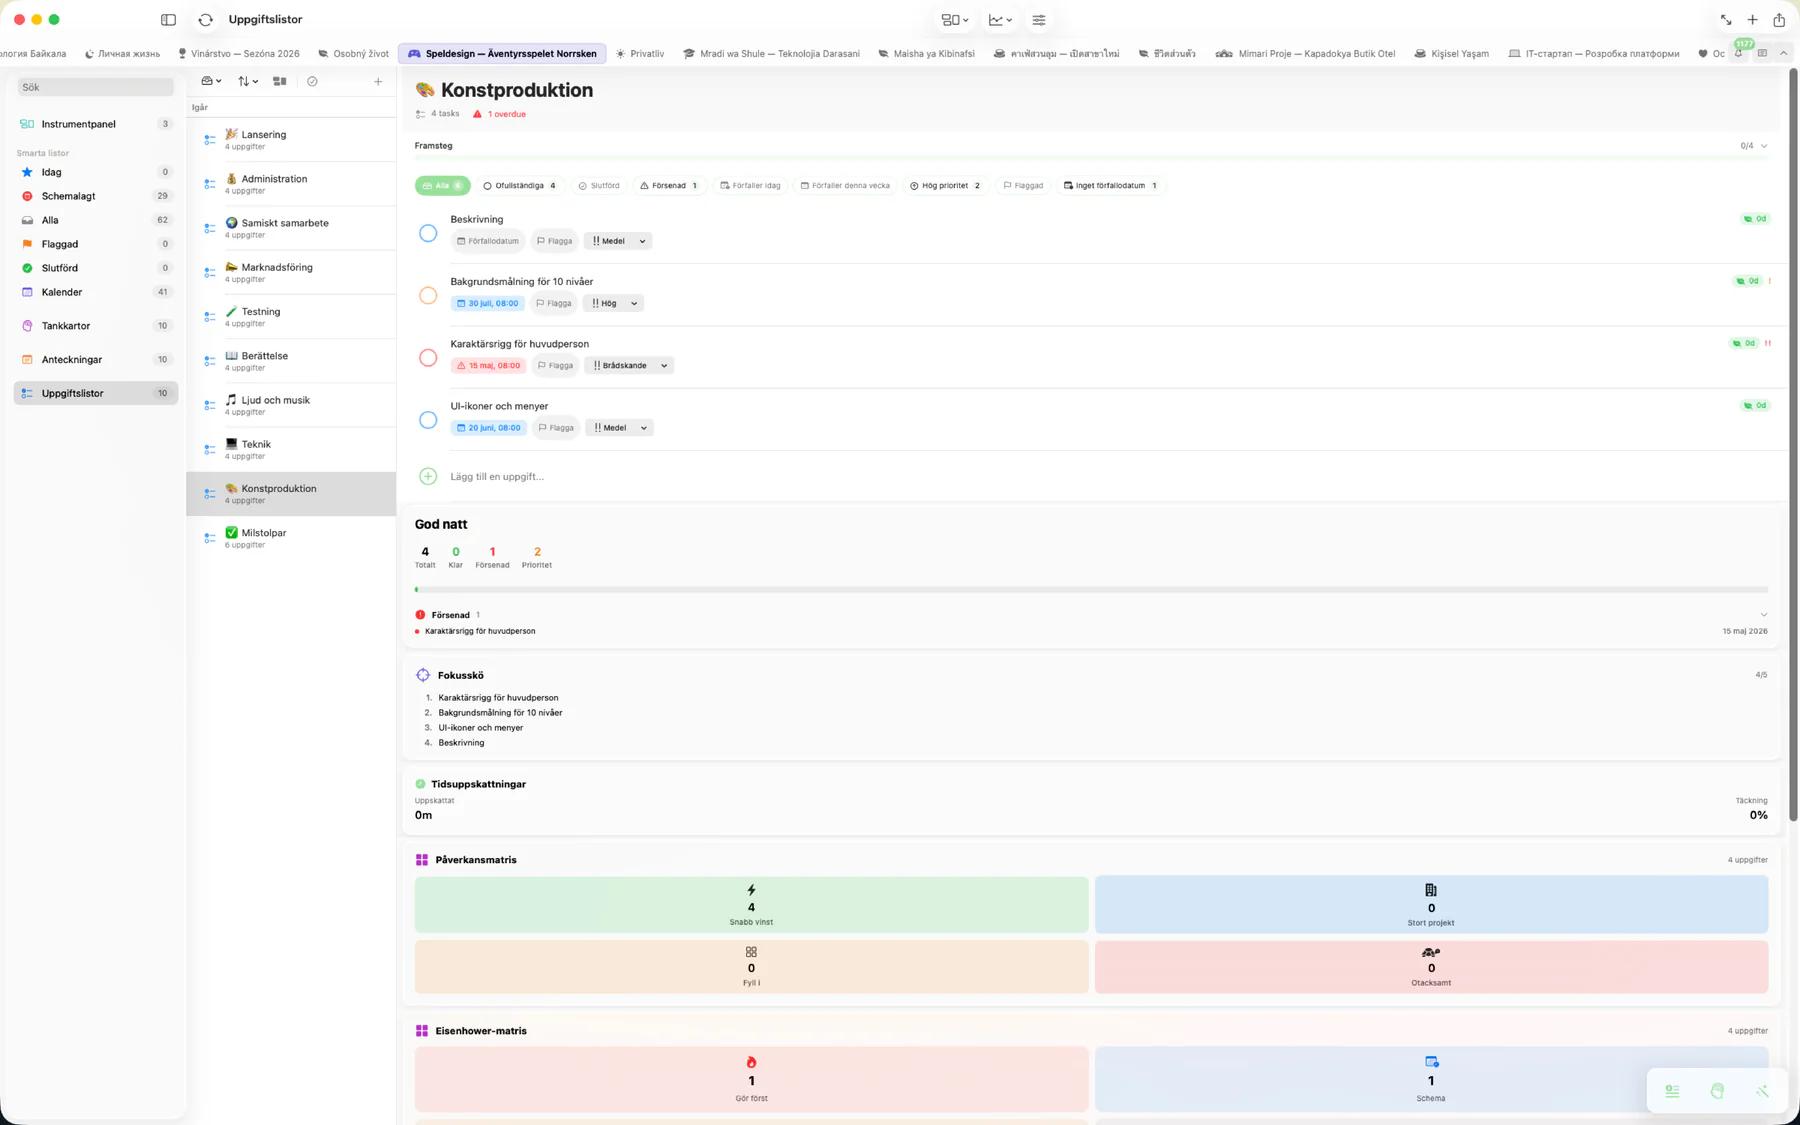1800x1125 pixels.
Task: Collapse the Försenad section chevron
Action: 1764,615
